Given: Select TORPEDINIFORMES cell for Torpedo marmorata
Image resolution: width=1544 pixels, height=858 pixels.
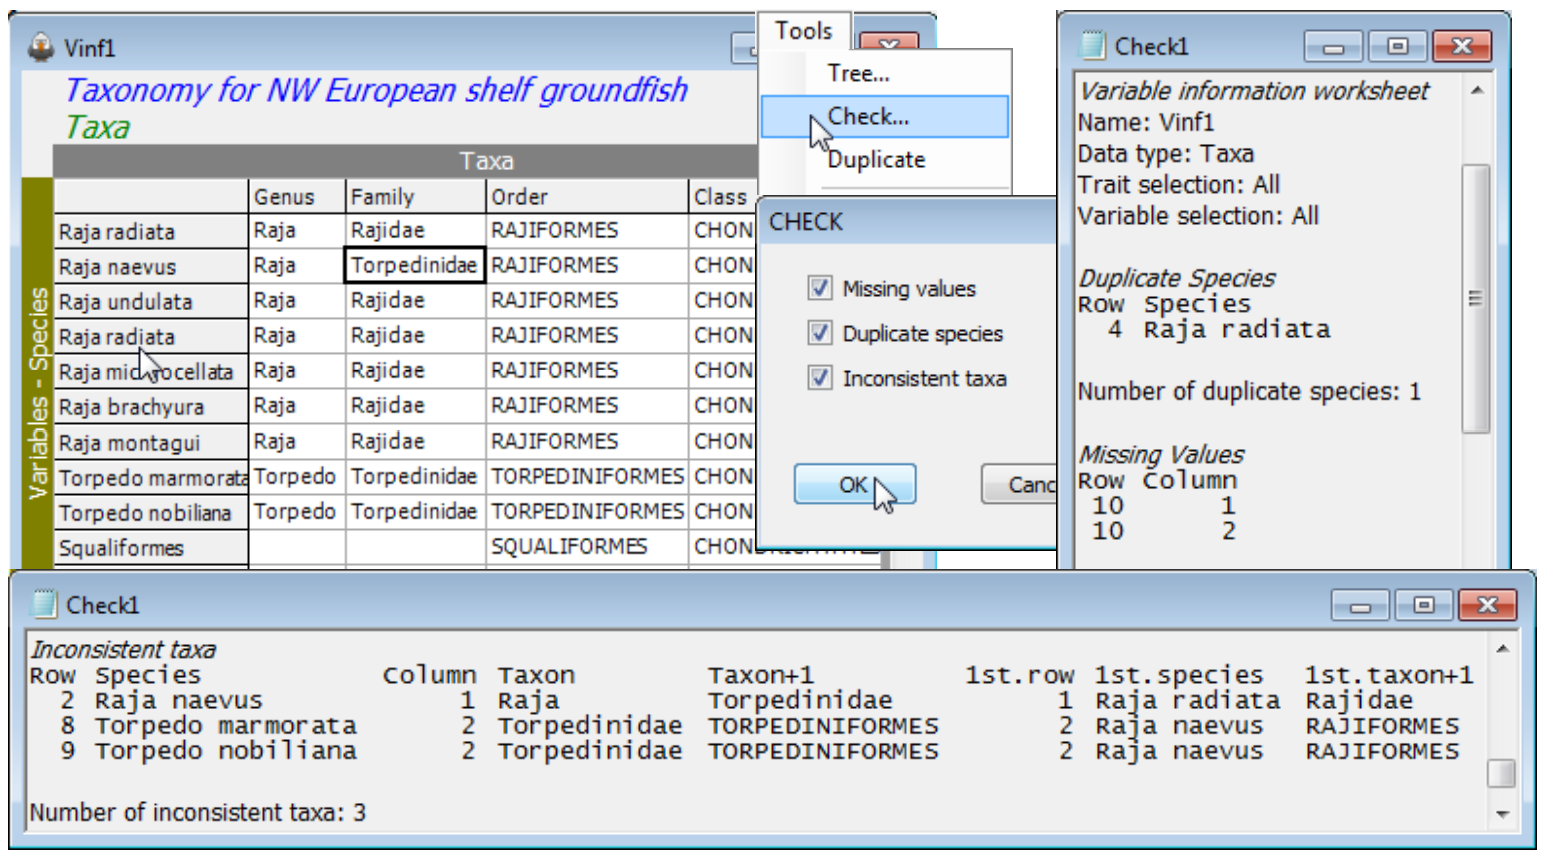Looking at the screenshot, I should coord(587,476).
